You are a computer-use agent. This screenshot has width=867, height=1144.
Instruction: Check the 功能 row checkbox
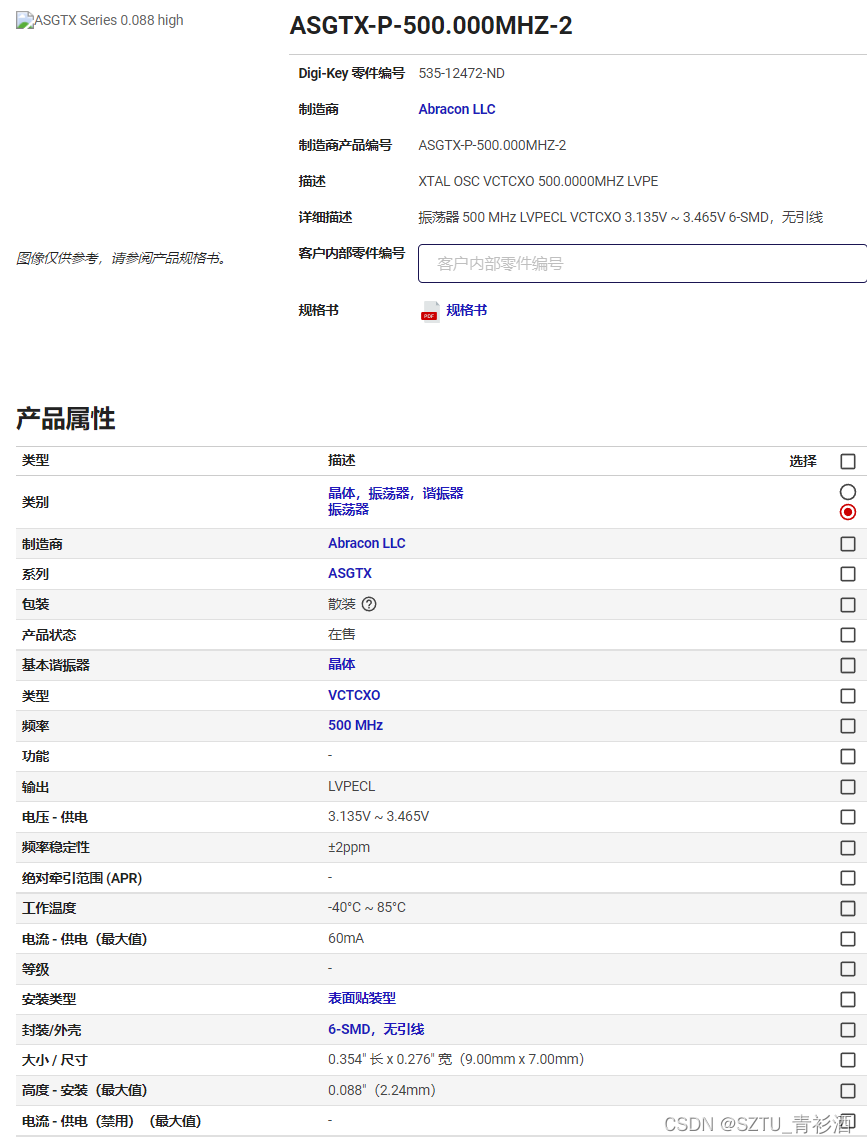click(x=848, y=757)
